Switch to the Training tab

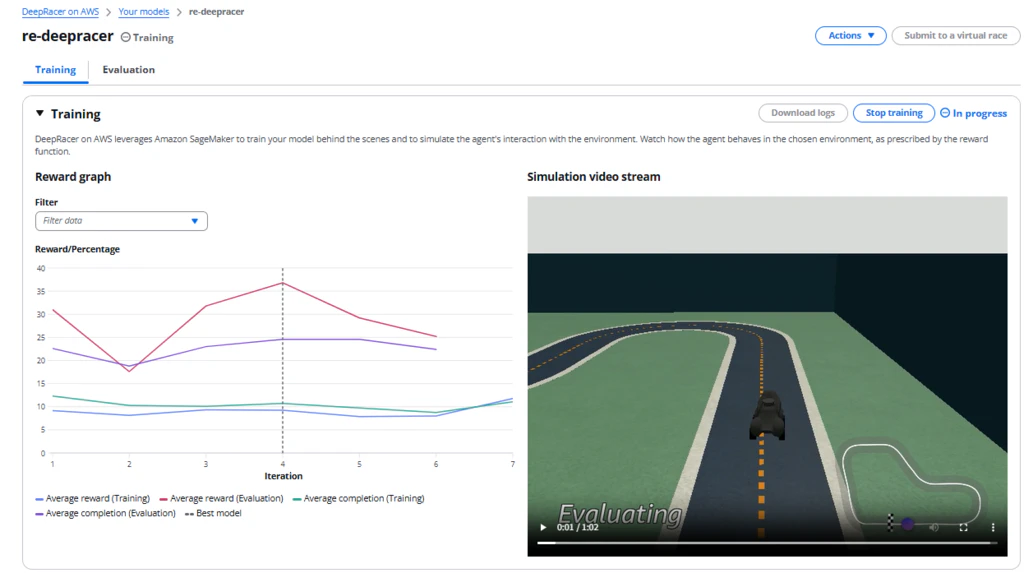point(56,70)
